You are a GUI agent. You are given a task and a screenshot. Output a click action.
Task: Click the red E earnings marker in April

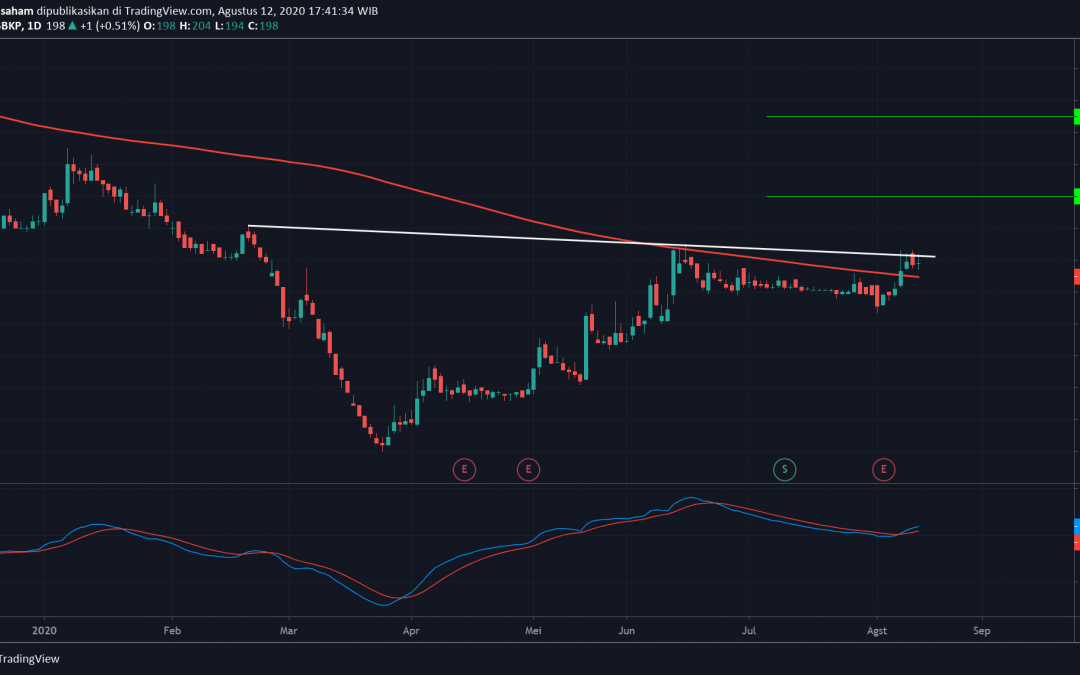(464, 469)
